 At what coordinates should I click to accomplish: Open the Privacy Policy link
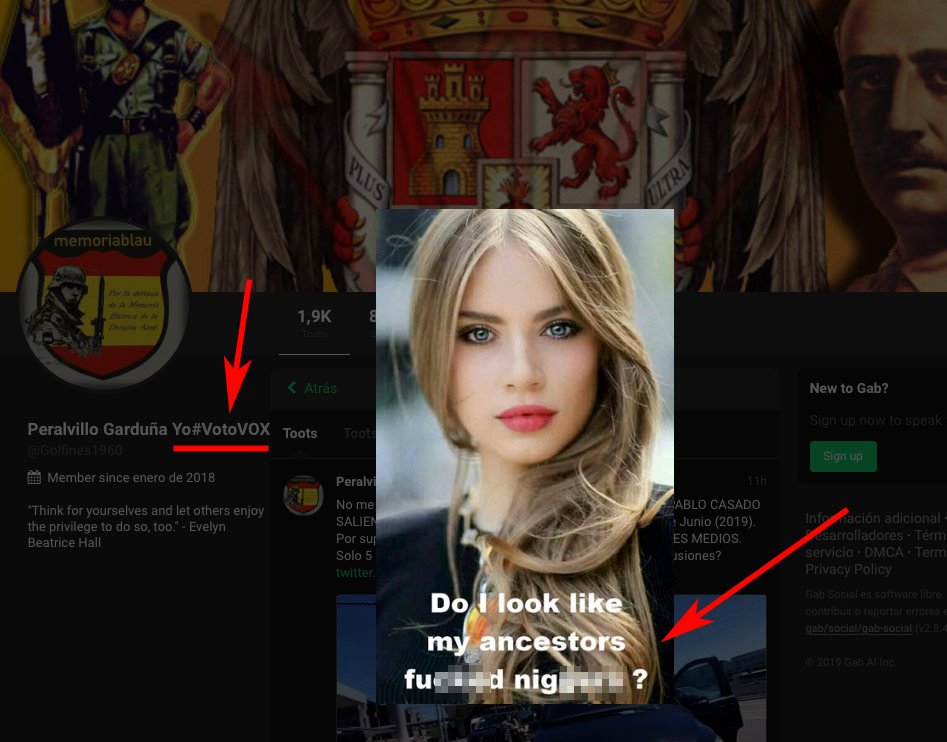click(x=848, y=569)
